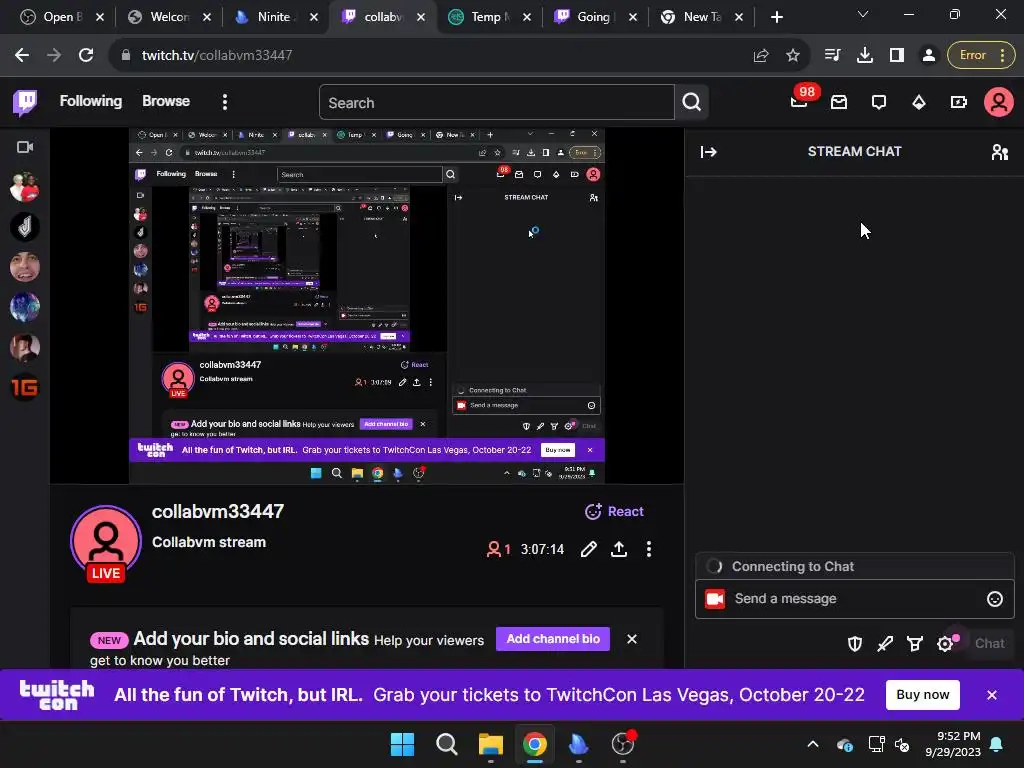Click the Send a message chat field

click(855, 599)
